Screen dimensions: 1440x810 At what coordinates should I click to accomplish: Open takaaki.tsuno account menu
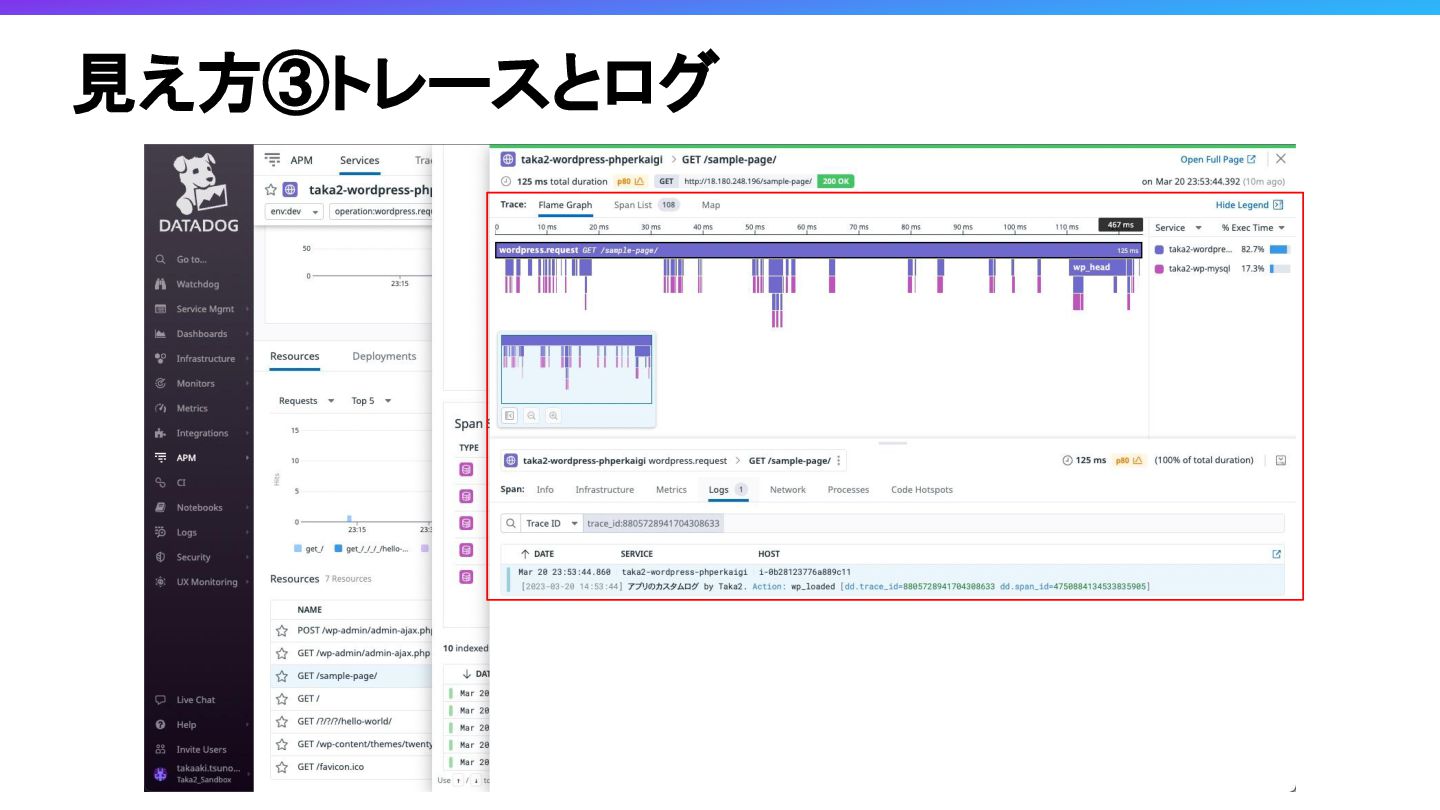[200, 773]
